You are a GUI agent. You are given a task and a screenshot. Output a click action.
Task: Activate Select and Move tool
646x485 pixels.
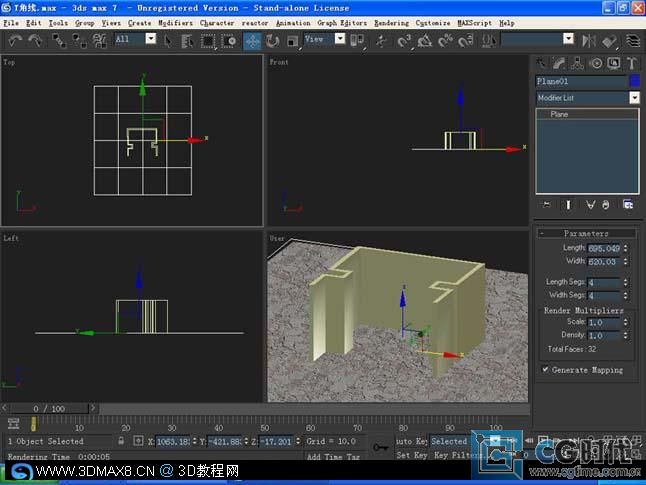(x=252, y=40)
